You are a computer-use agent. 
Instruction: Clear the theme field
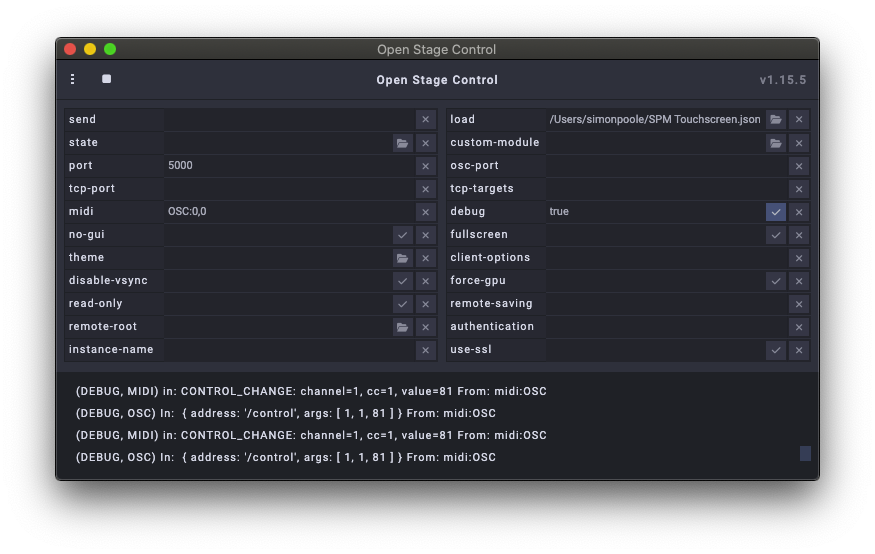[425, 258]
